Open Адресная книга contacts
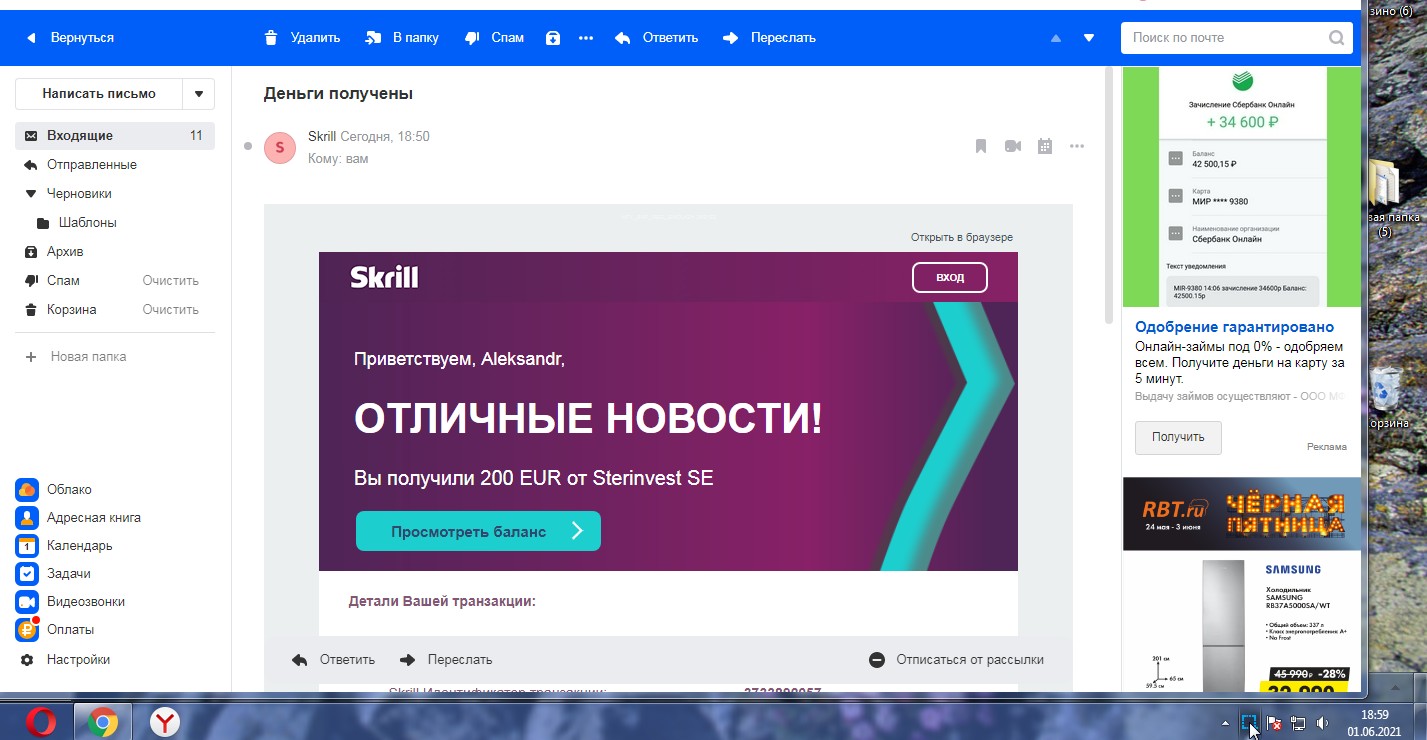This screenshot has height=740, width=1427. [x=79, y=518]
